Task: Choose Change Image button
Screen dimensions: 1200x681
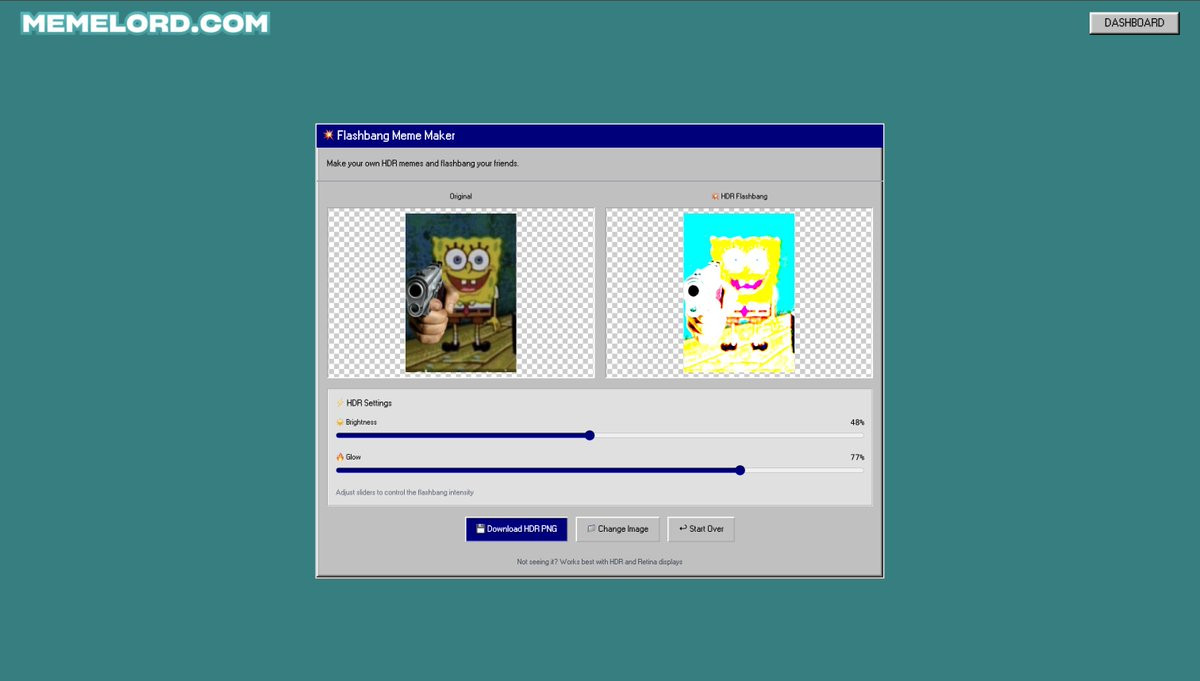Action: 618,529
